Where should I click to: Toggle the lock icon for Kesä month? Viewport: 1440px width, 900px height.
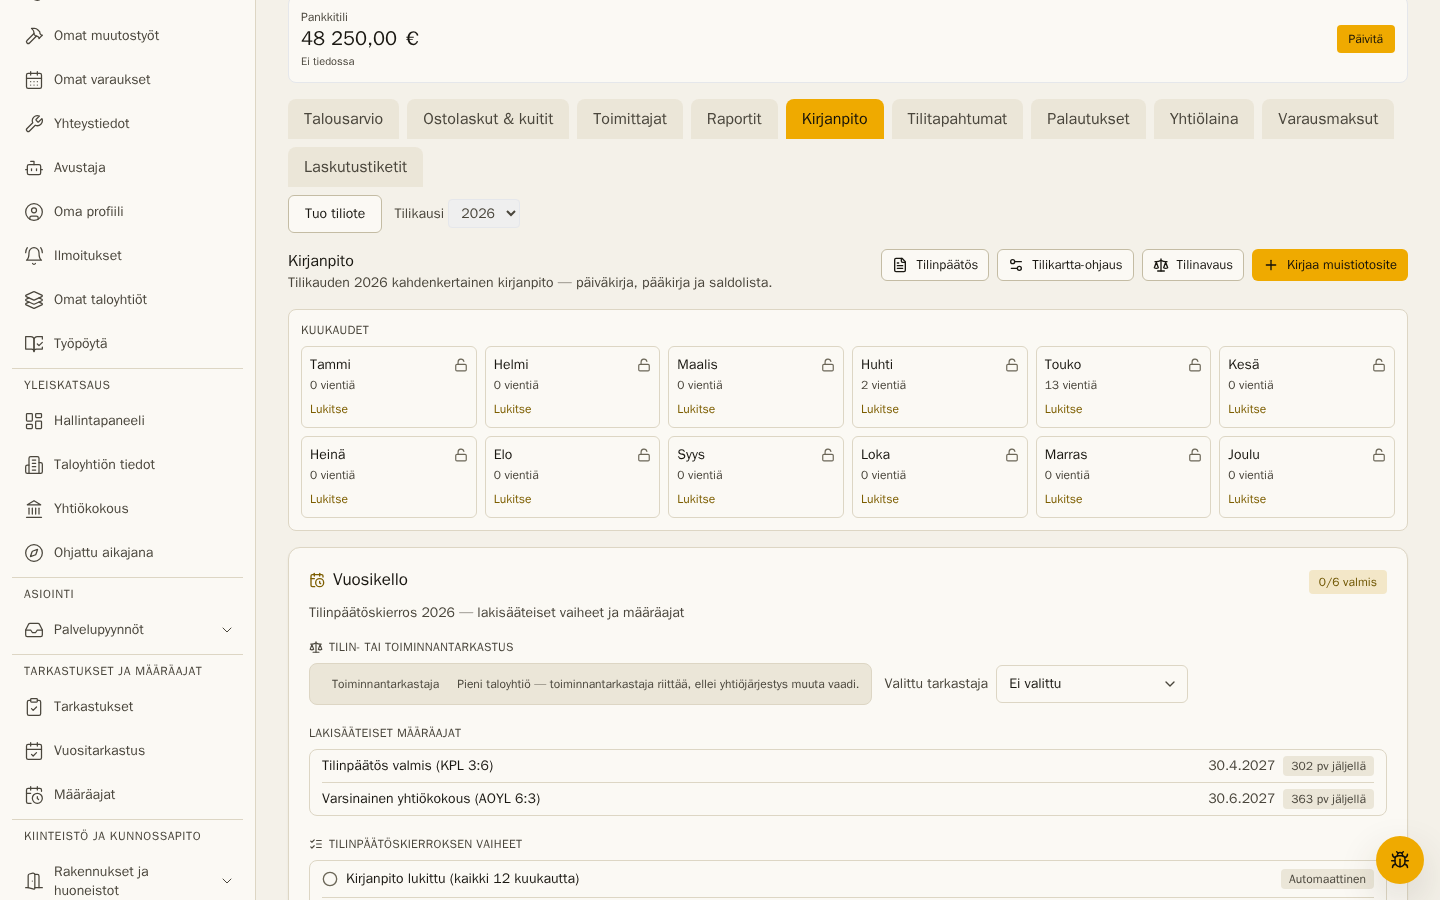click(1379, 365)
